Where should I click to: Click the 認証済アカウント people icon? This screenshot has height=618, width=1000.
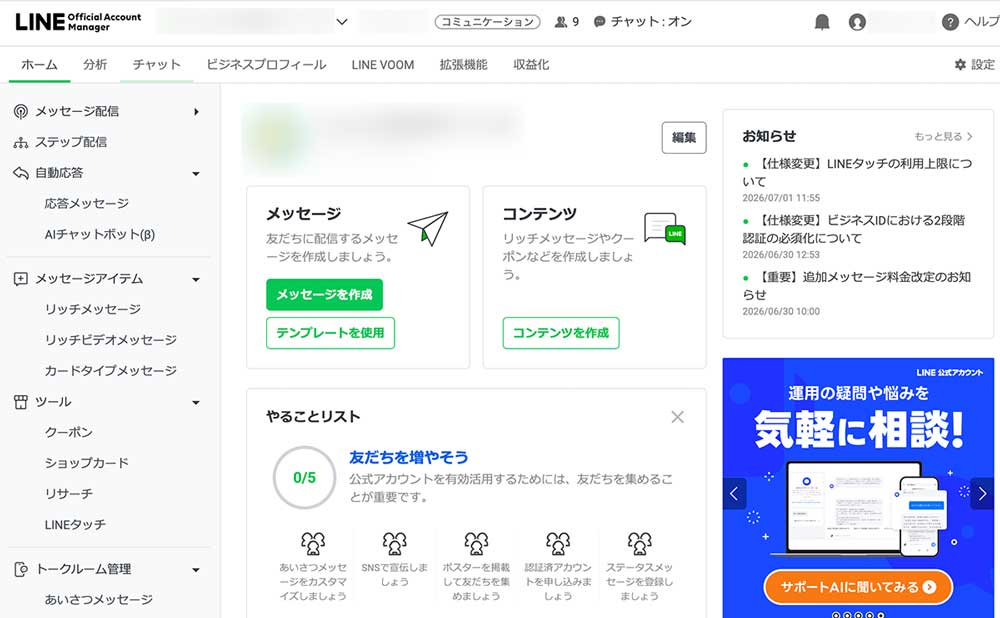557,544
